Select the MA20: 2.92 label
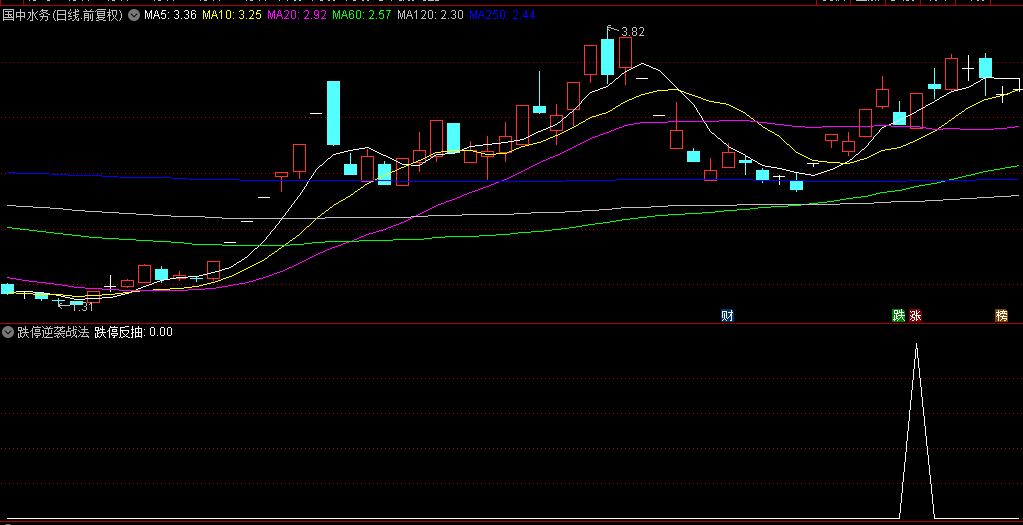The image size is (1023, 525). coord(297,15)
